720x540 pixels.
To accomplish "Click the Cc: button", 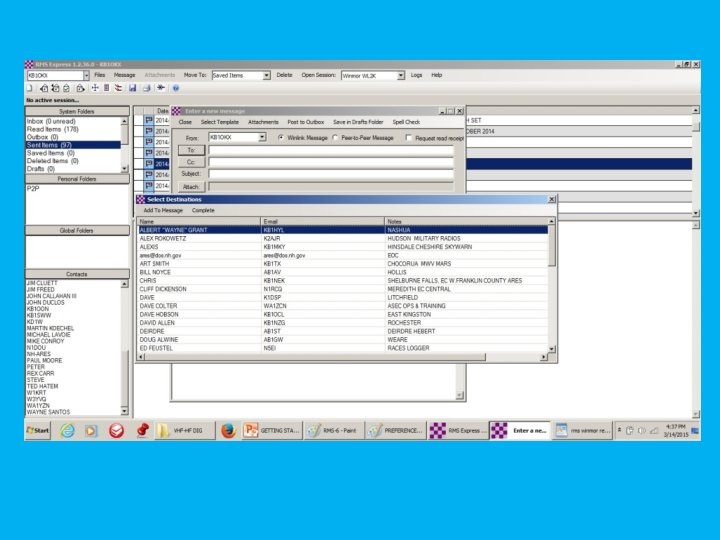I will (x=191, y=162).
